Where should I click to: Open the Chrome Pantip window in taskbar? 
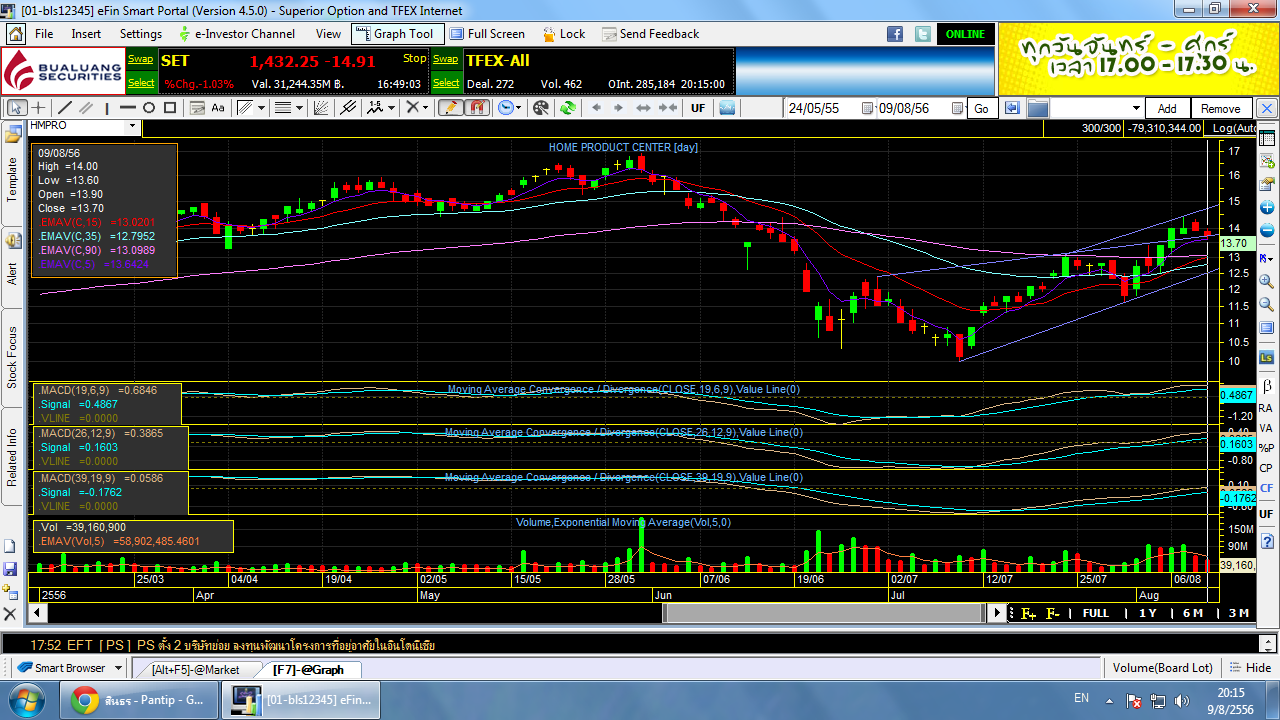coord(138,700)
